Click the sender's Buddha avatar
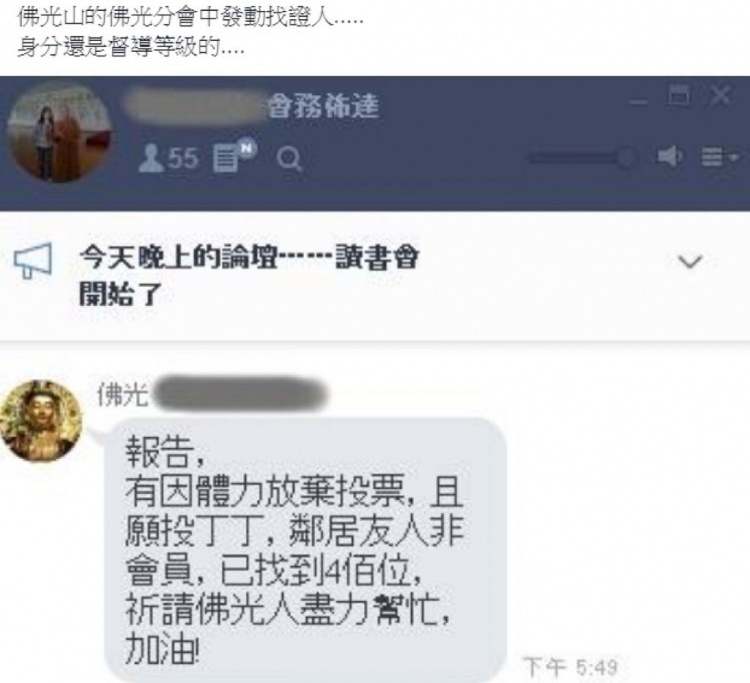This screenshot has width=750, height=683. click(x=41, y=421)
